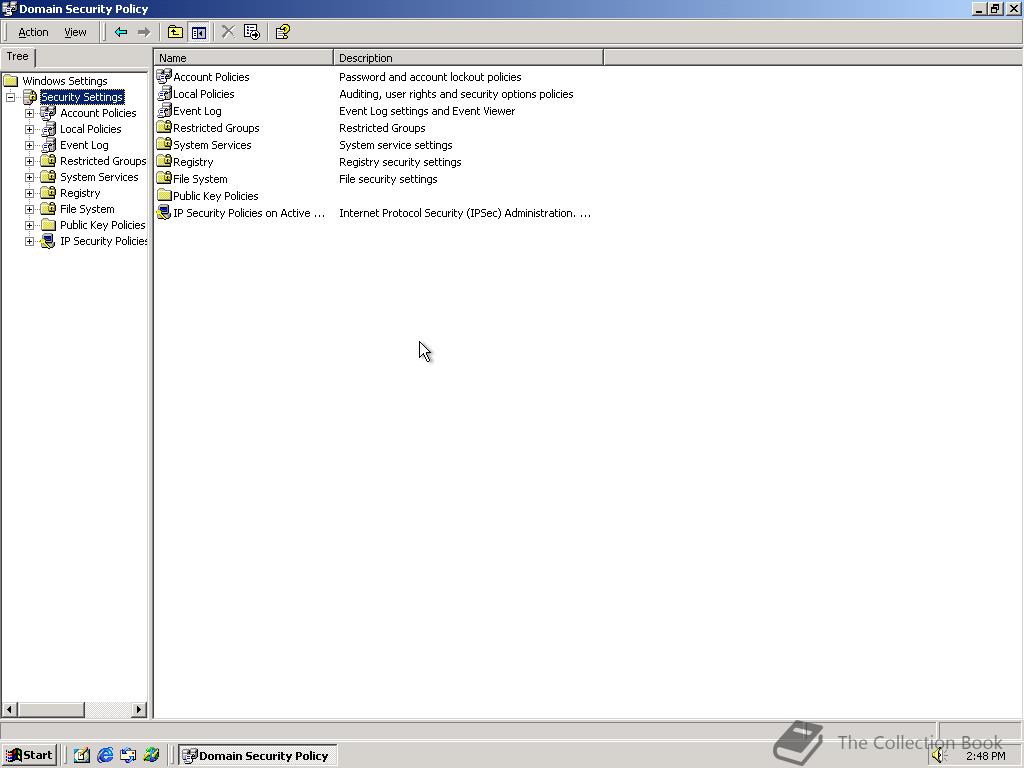Click 'Event Log settings and Event Viewer' text

coord(426,111)
